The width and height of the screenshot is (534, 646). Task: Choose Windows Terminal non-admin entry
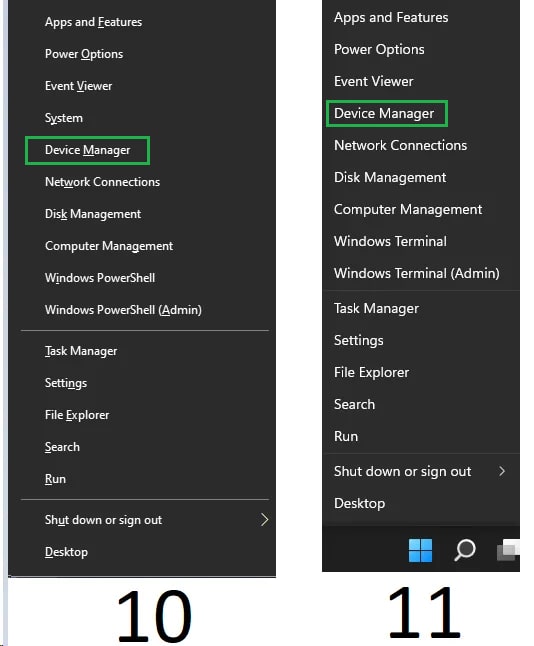tap(390, 241)
